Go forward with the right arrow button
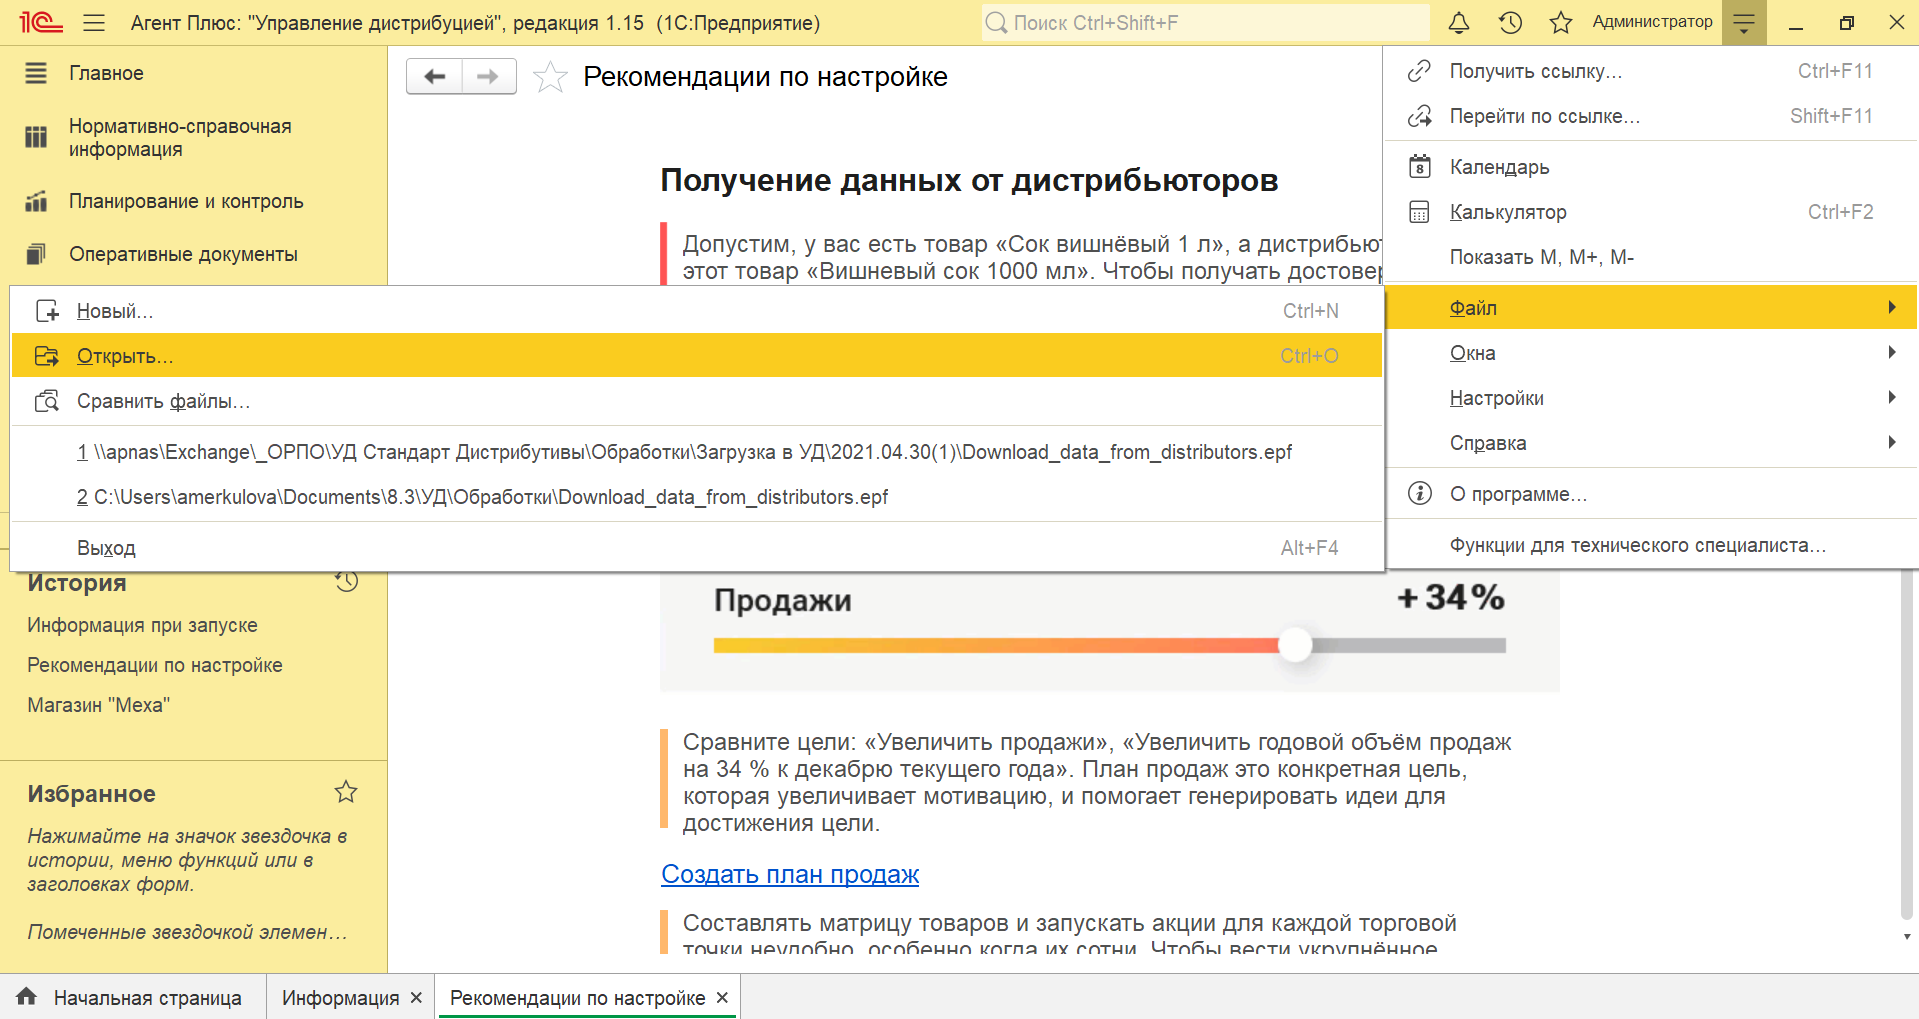The width and height of the screenshot is (1919, 1019). 488,77
